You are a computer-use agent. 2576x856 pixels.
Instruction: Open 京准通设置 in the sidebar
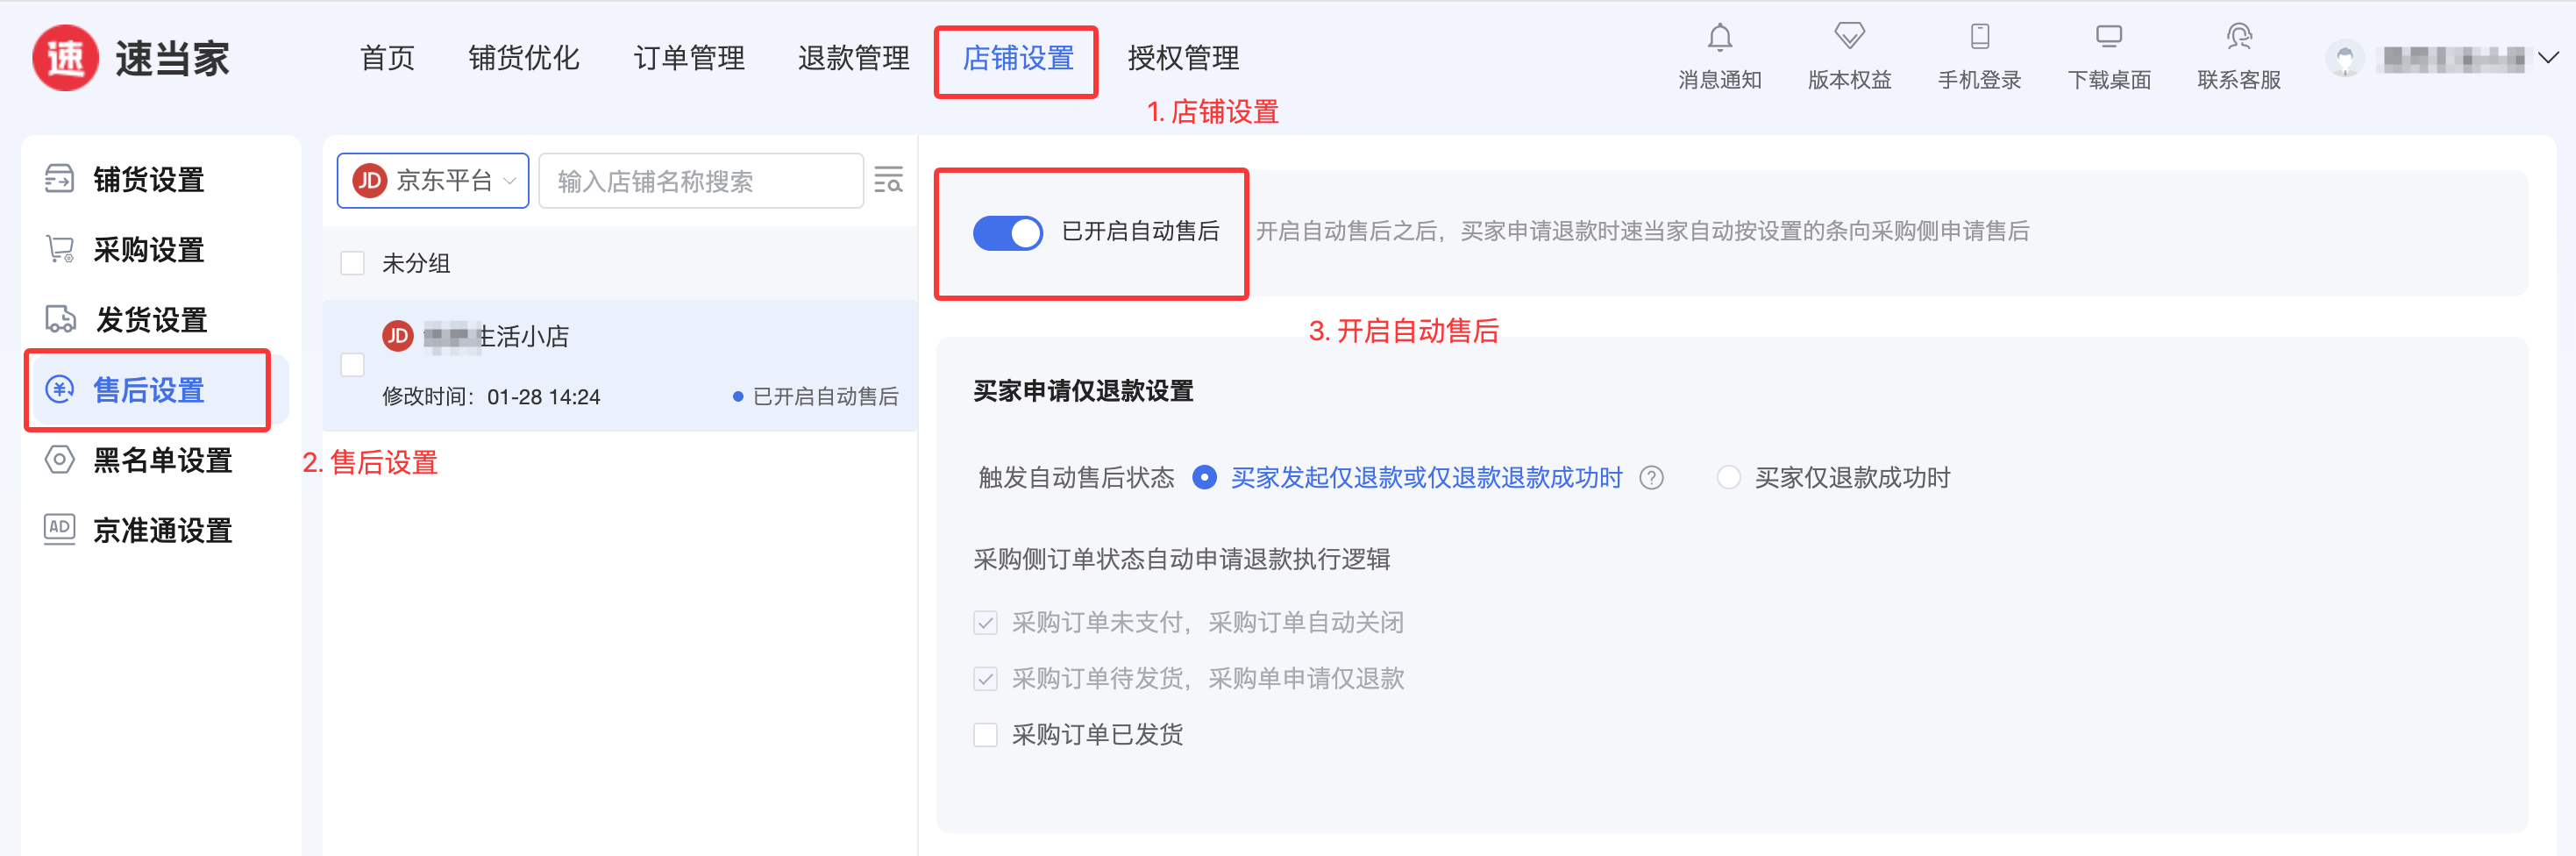[x=162, y=530]
